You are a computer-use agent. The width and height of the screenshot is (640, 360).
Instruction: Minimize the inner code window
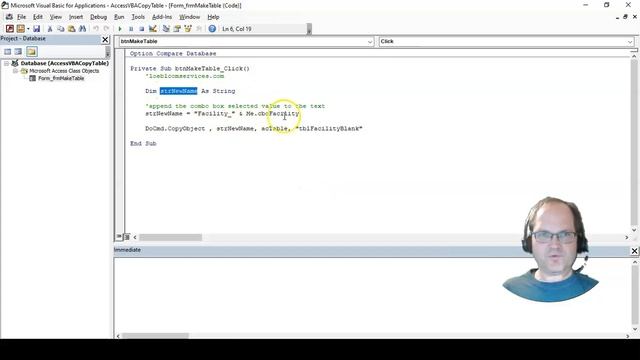coord(617,17)
